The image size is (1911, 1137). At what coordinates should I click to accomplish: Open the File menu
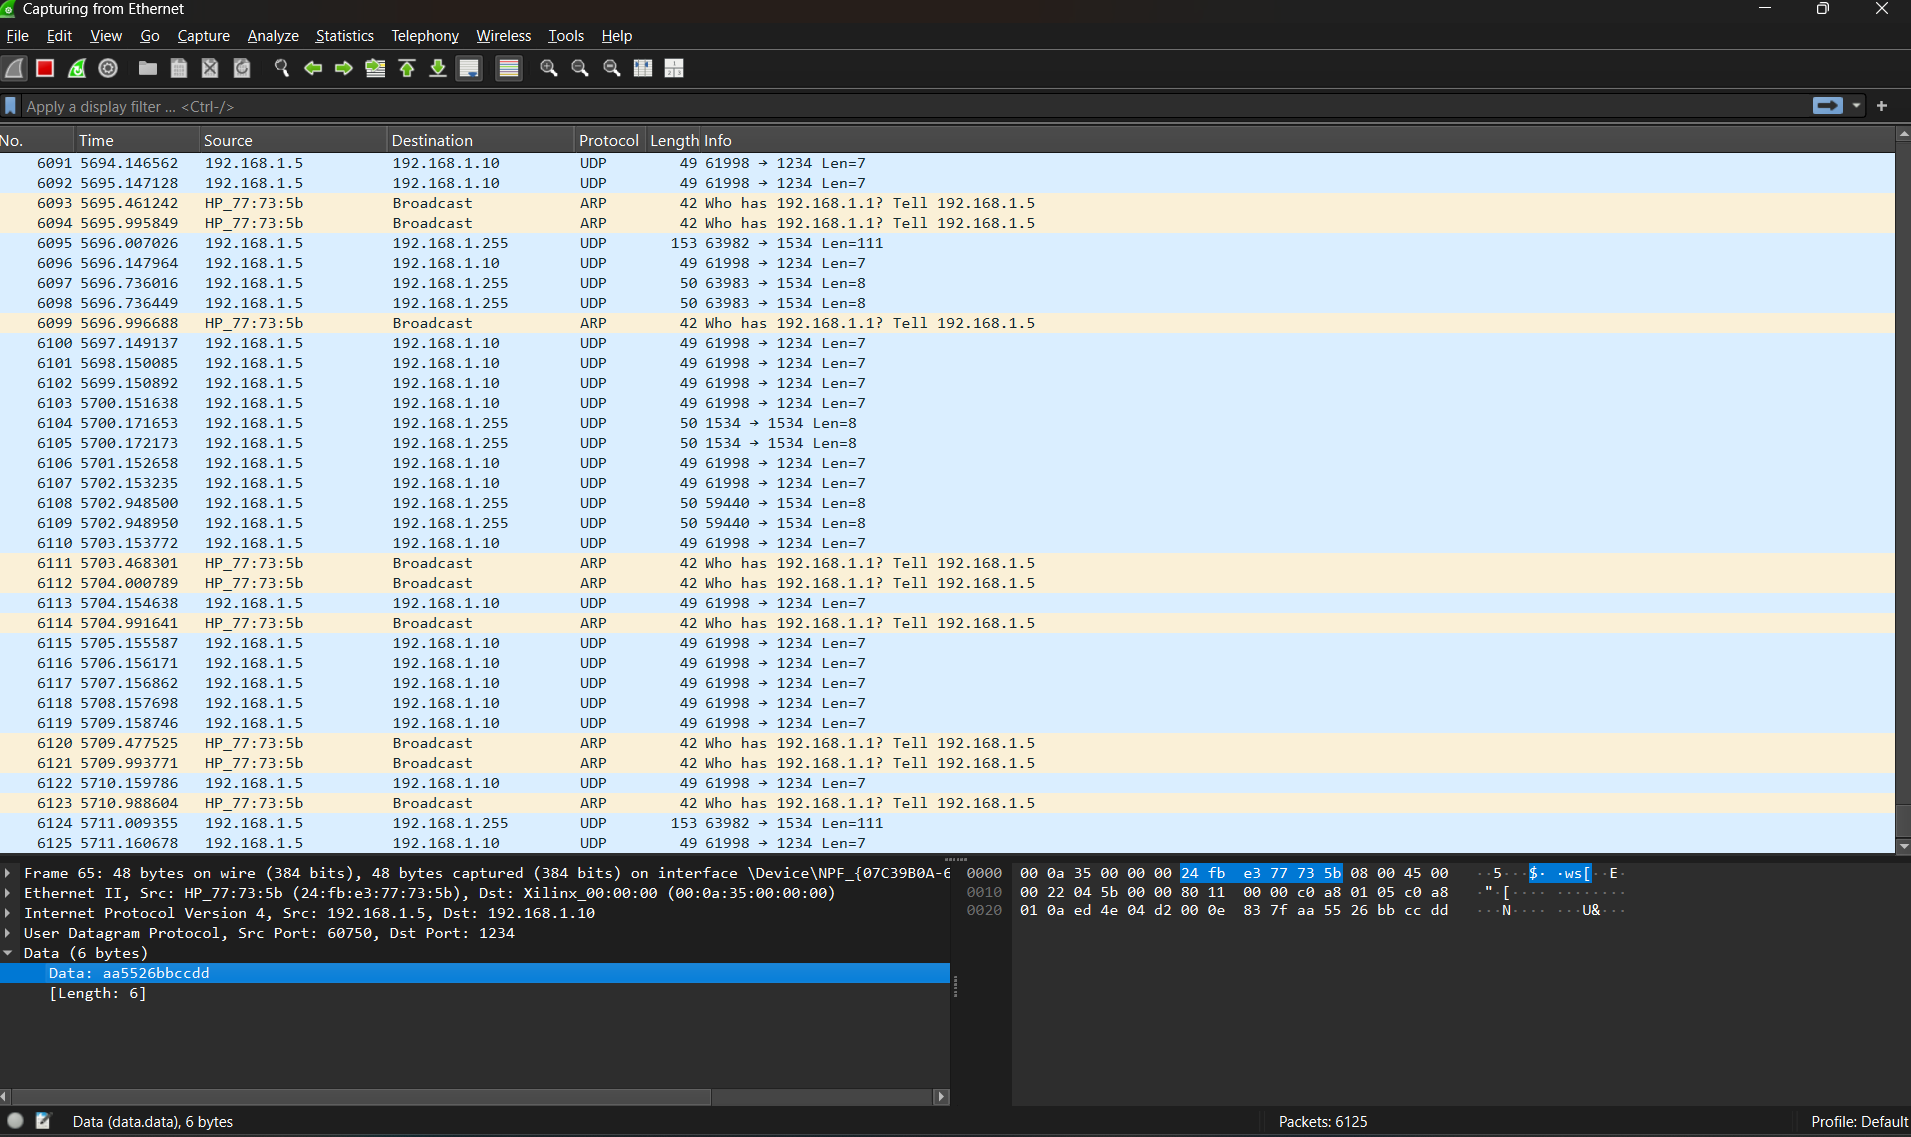(x=18, y=35)
